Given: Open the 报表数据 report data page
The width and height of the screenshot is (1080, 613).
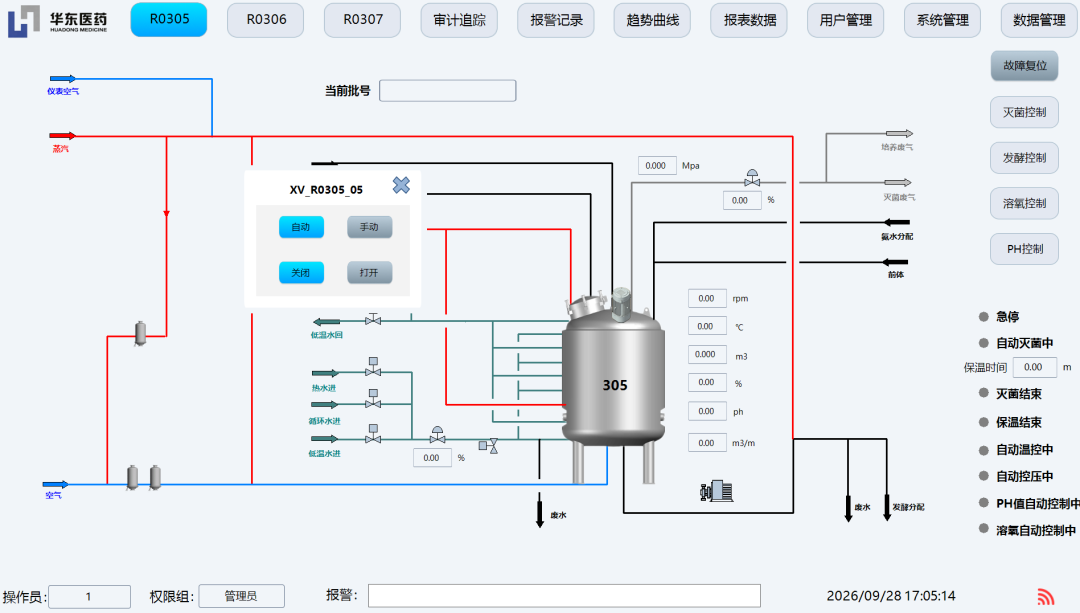Looking at the screenshot, I should pyautogui.click(x=749, y=20).
